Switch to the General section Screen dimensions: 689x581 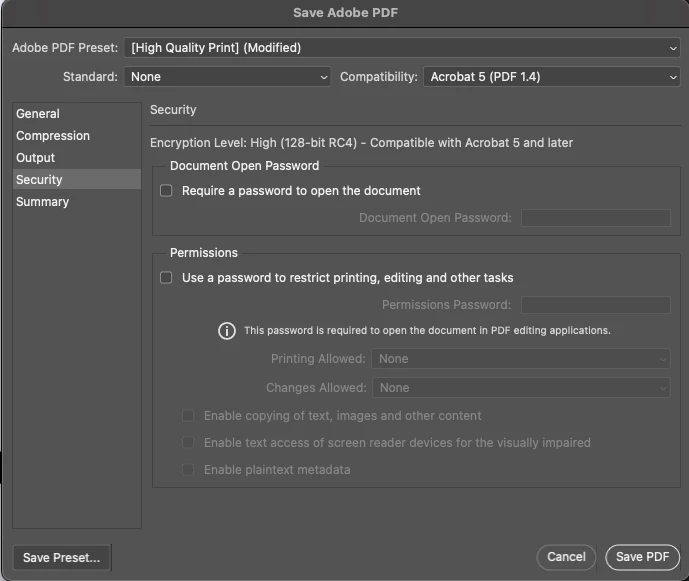click(77, 114)
